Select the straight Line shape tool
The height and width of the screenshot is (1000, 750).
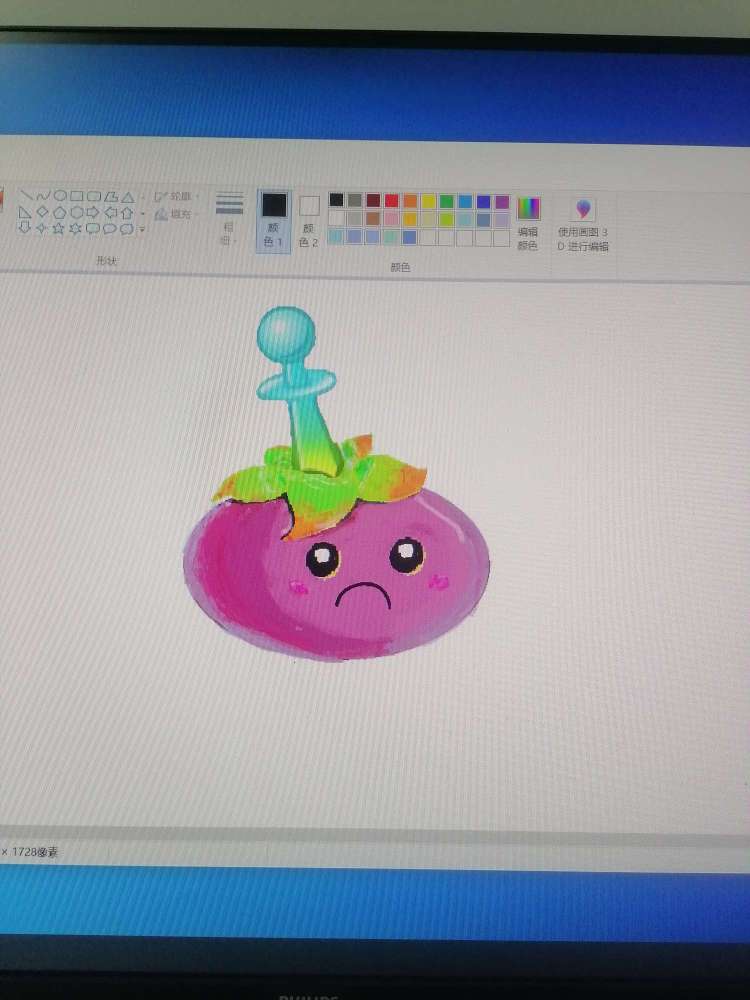[26, 195]
